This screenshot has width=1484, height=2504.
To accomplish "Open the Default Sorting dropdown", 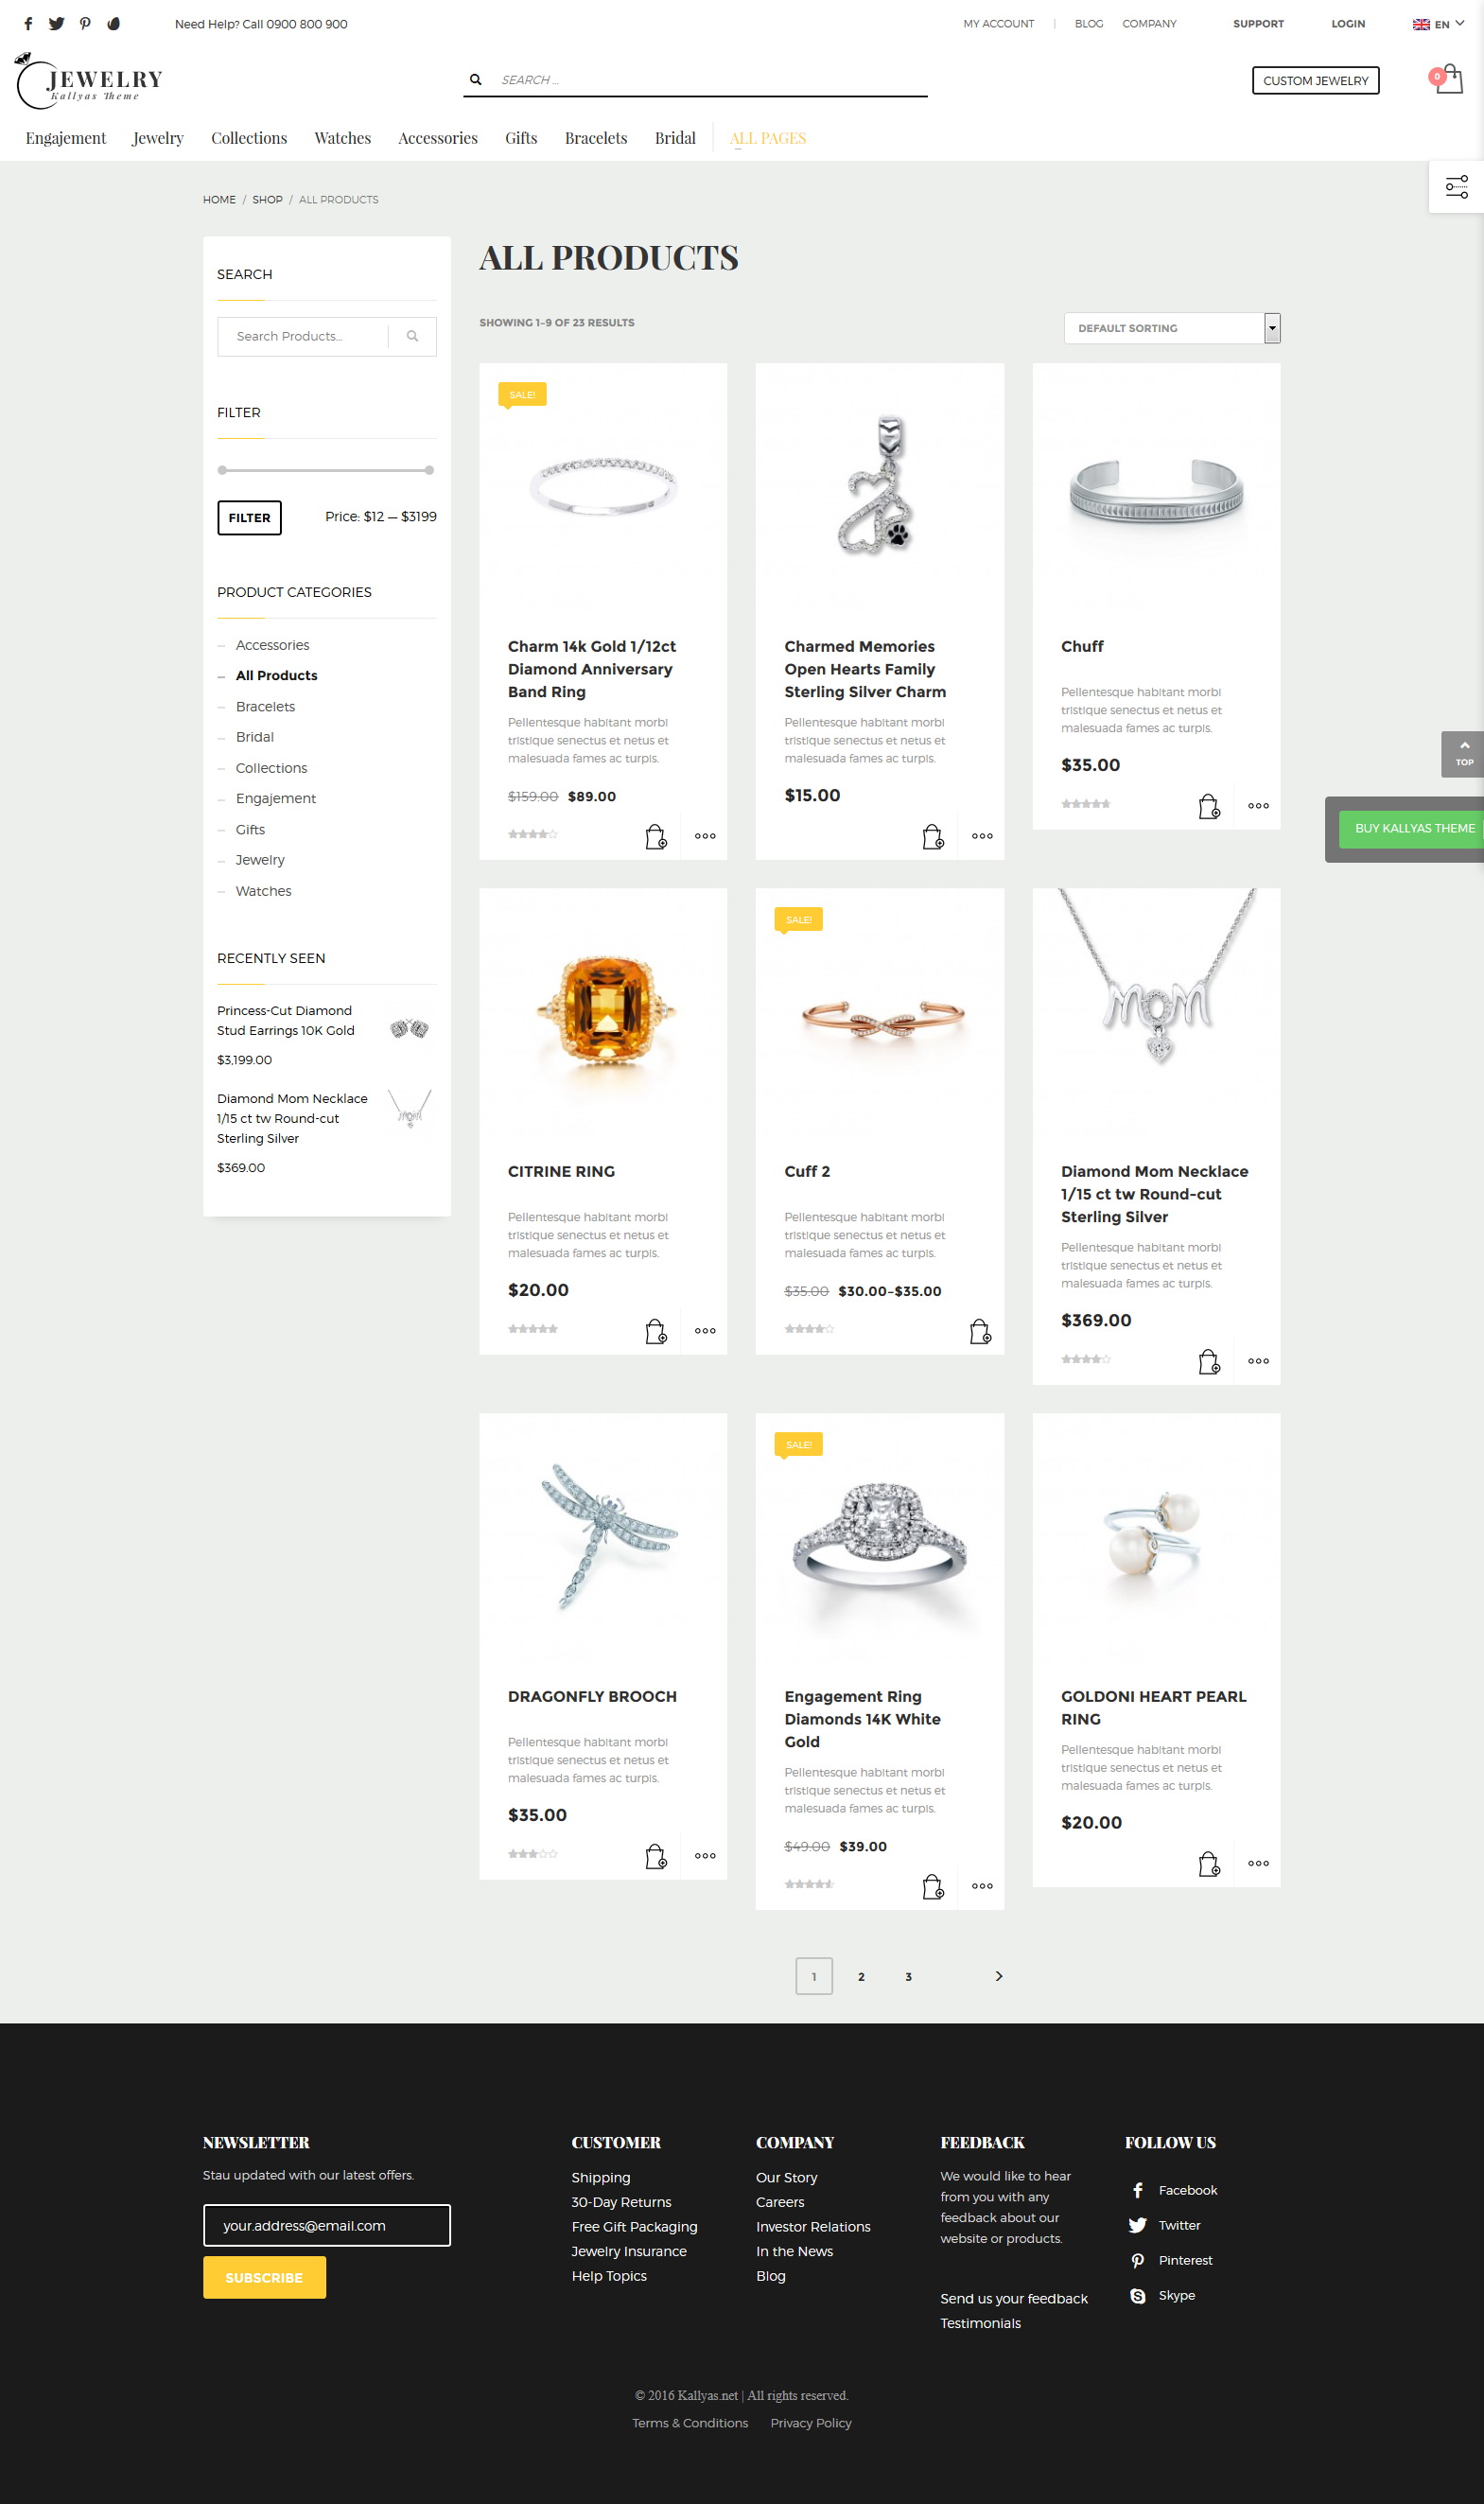I will [x=1172, y=328].
